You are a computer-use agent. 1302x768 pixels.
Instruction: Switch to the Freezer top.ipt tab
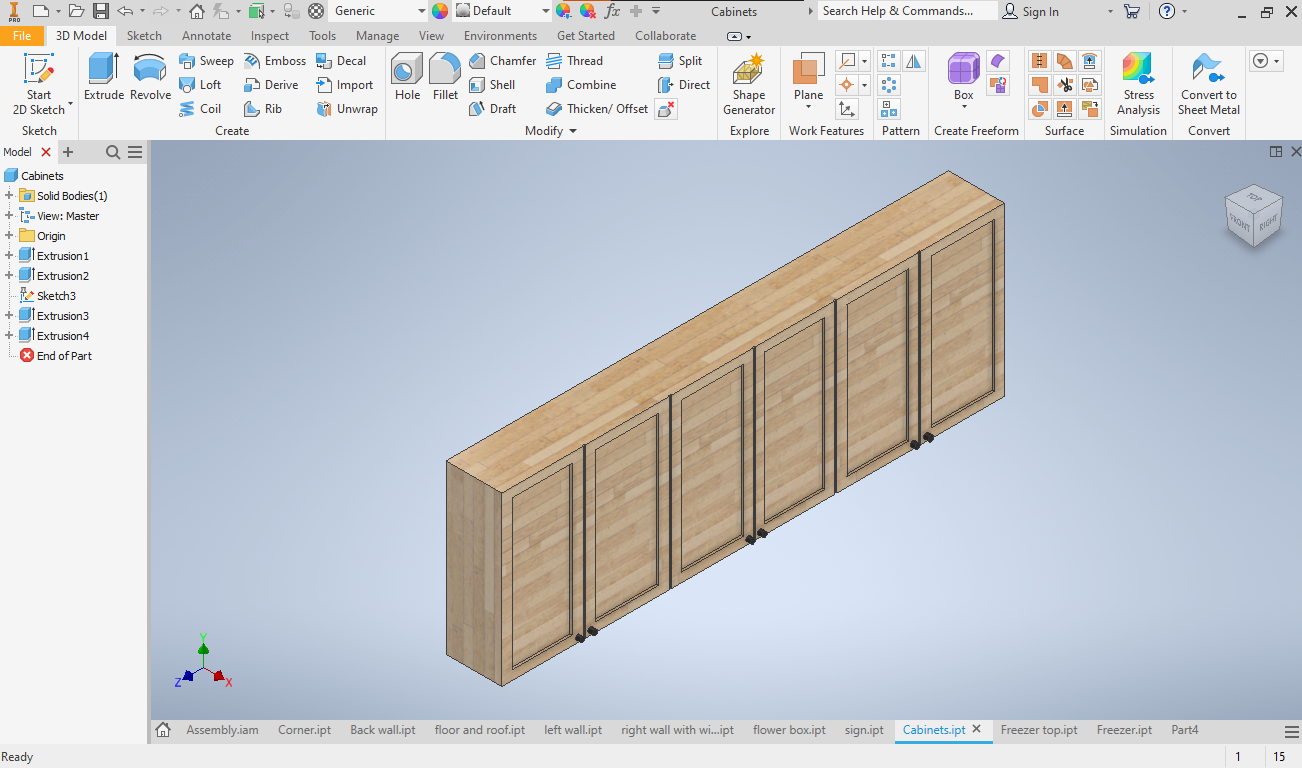pyautogui.click(x=1039, y=730)
